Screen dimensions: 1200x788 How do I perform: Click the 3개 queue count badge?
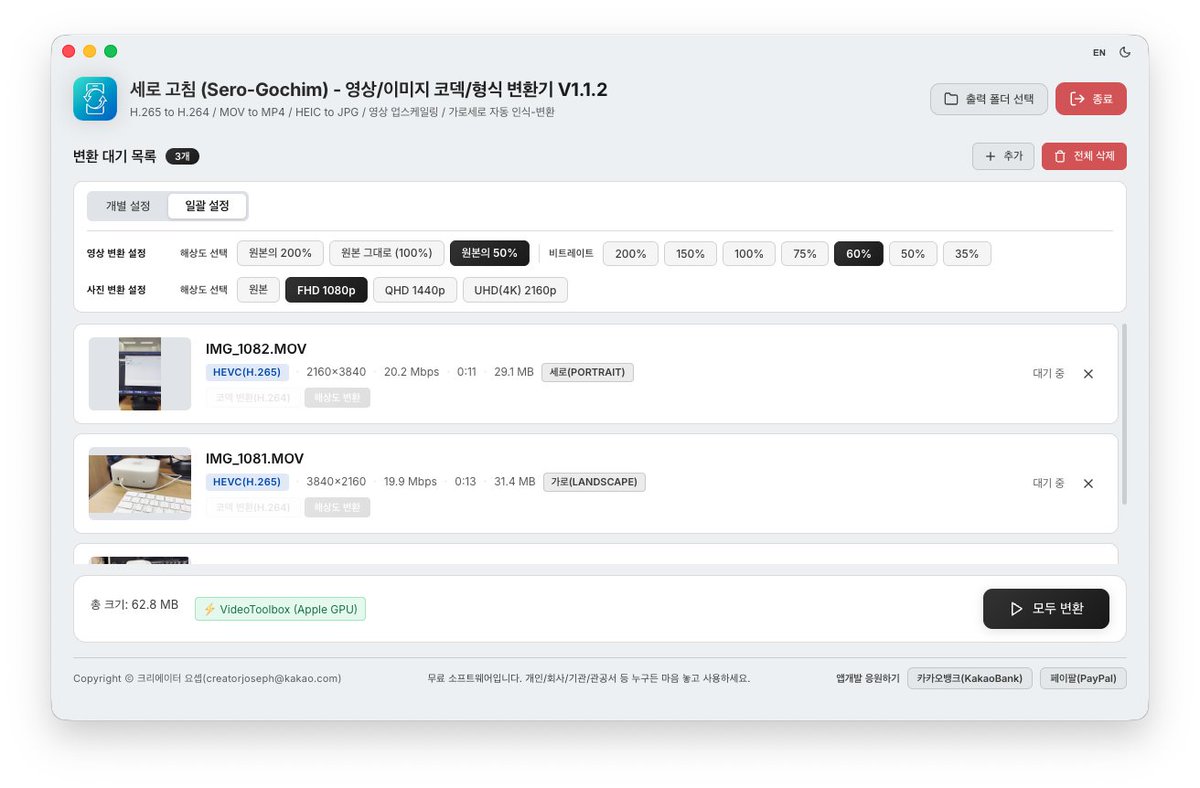pyautogui.click(x=183, y=156)
